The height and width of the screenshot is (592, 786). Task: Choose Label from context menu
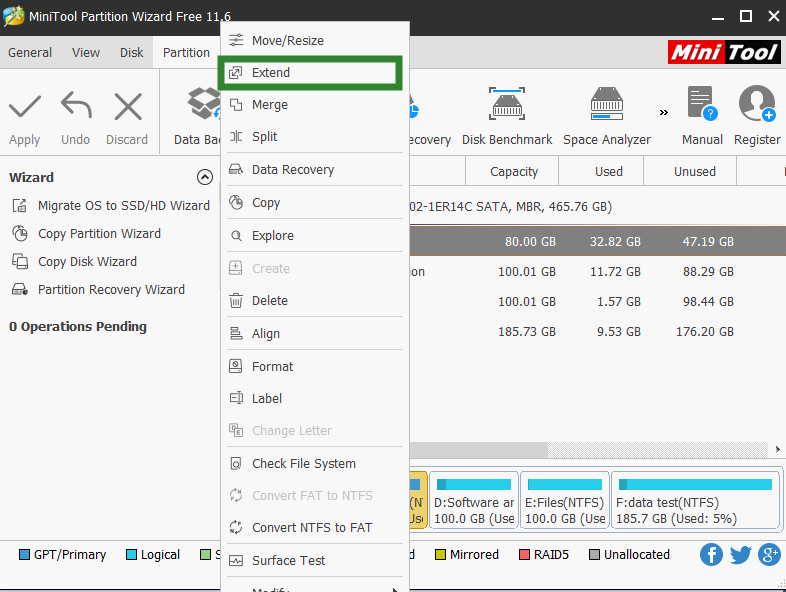[x=315, y=399]
